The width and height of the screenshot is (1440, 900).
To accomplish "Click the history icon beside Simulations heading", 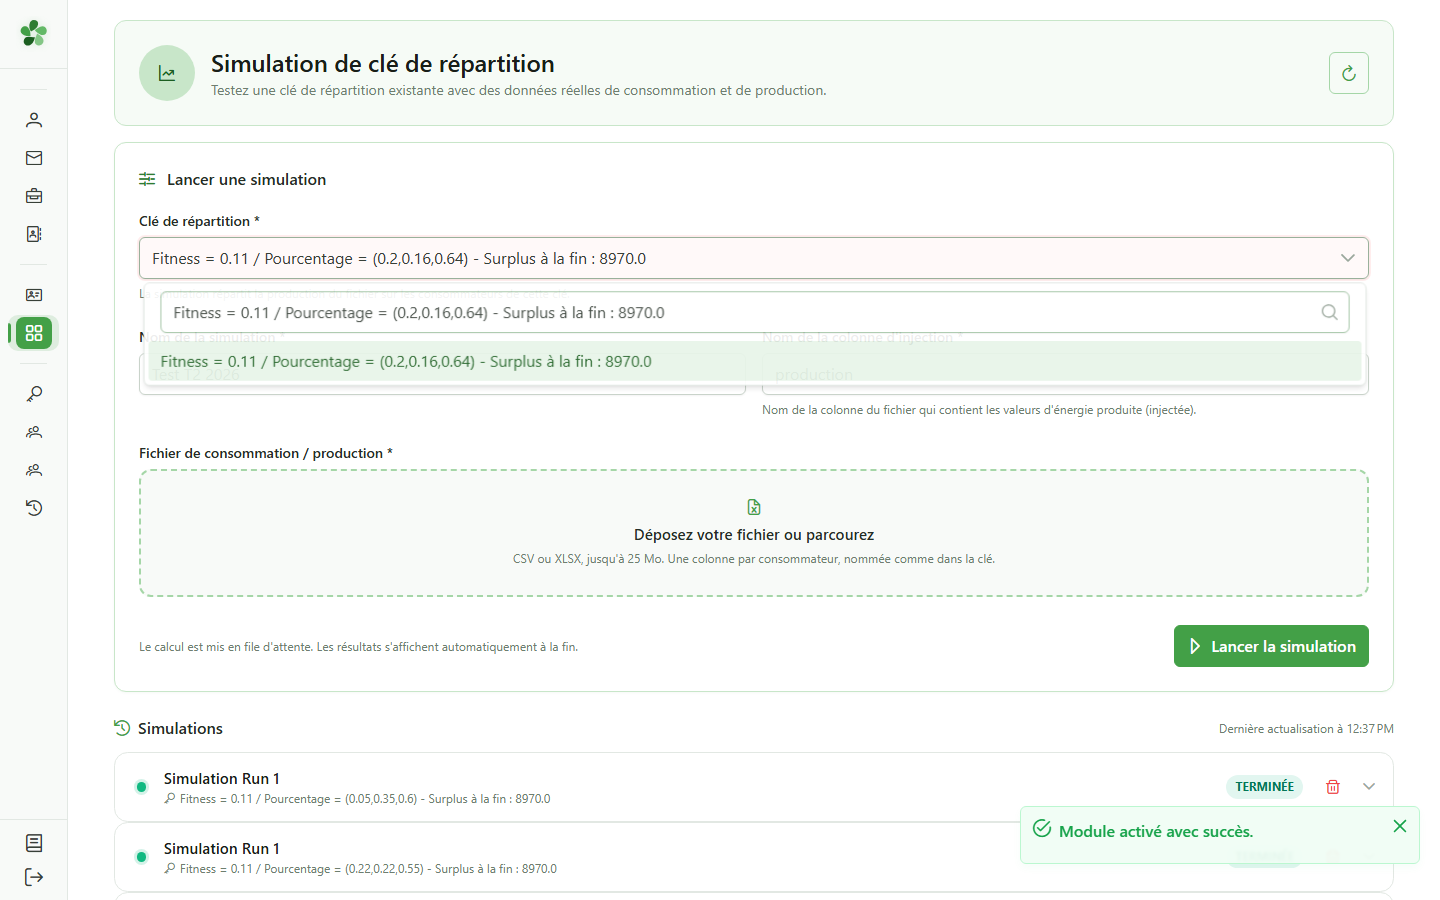I will click(122, 728).
